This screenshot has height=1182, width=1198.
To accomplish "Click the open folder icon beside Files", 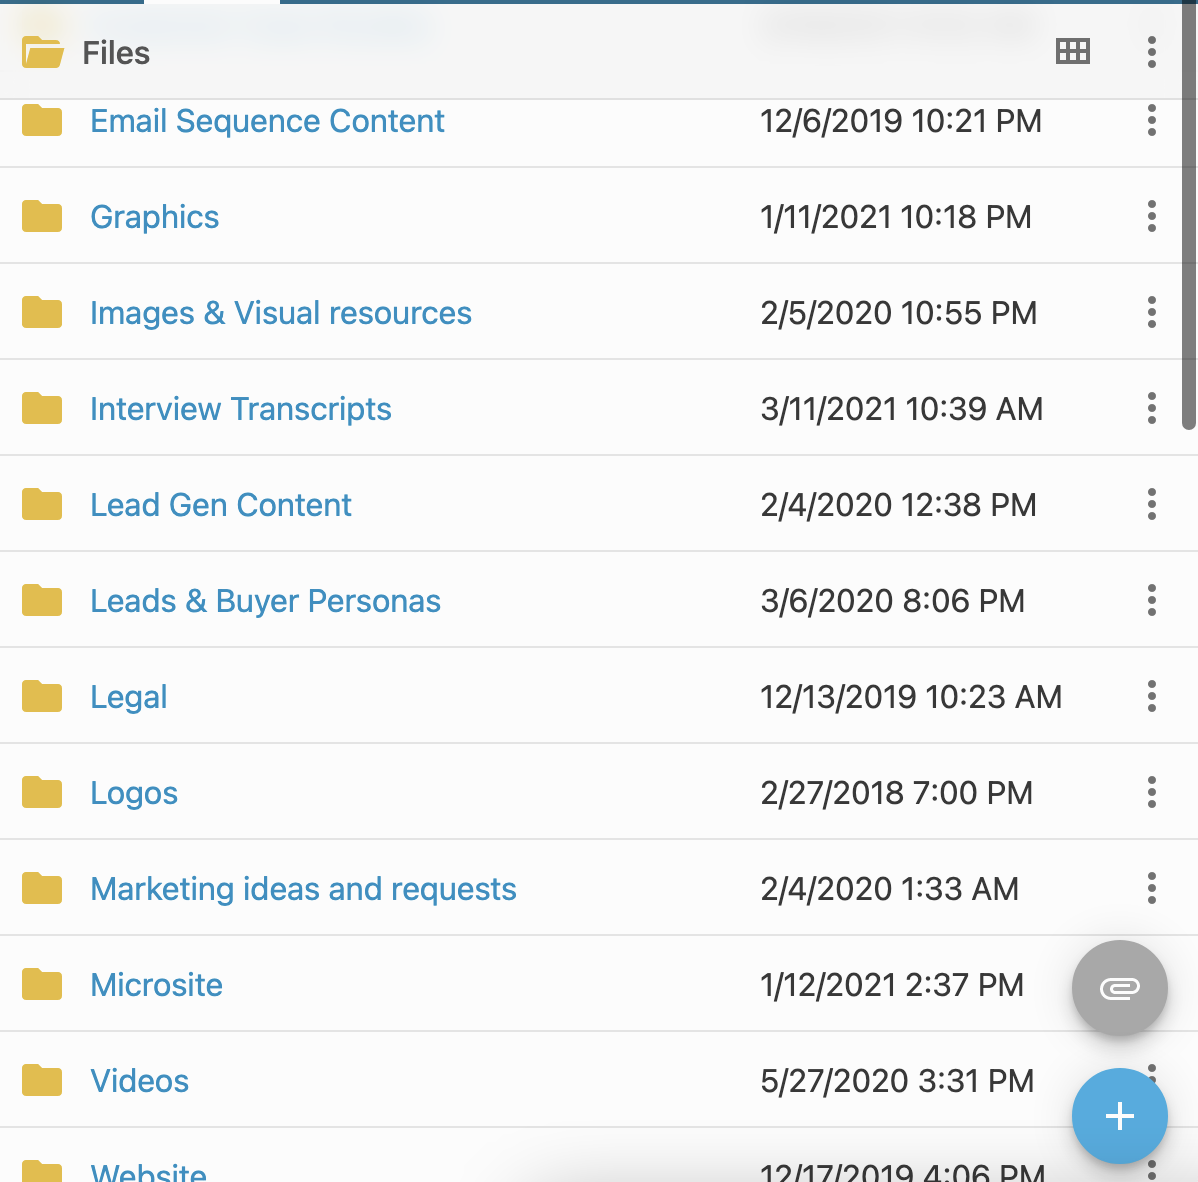I will pos(43,52).
